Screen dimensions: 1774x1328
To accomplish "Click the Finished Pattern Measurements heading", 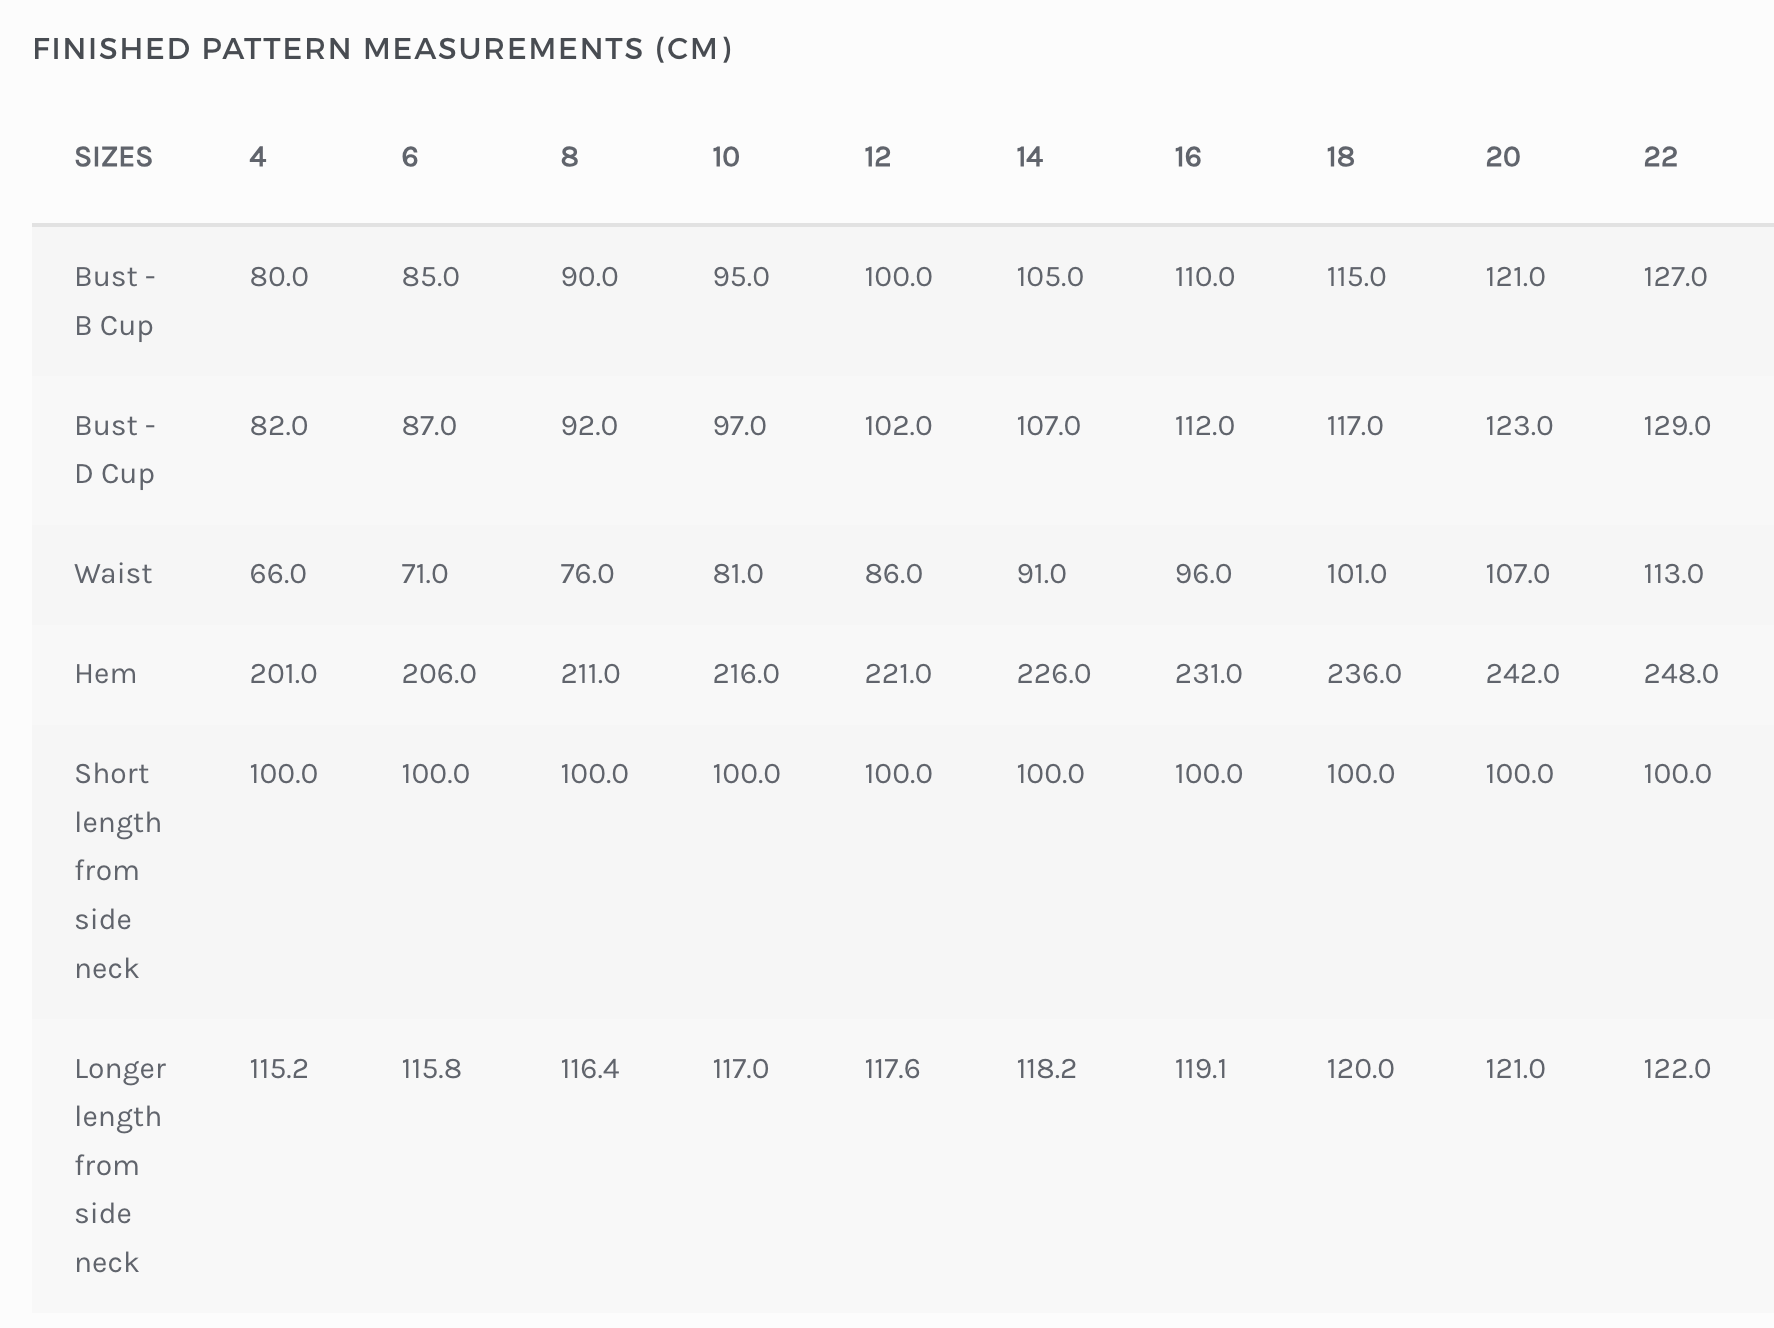I will coord(382,49).
